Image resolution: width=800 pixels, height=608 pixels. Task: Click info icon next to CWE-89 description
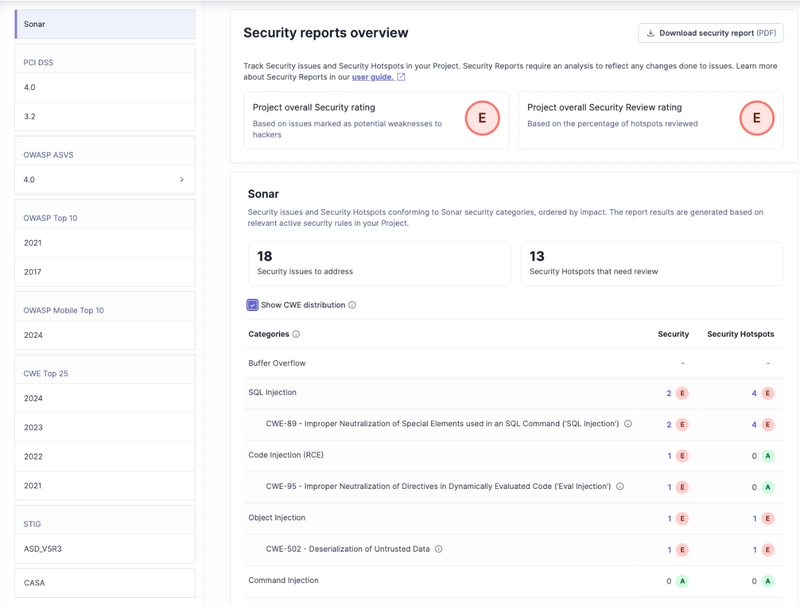(x=628, y=424)
